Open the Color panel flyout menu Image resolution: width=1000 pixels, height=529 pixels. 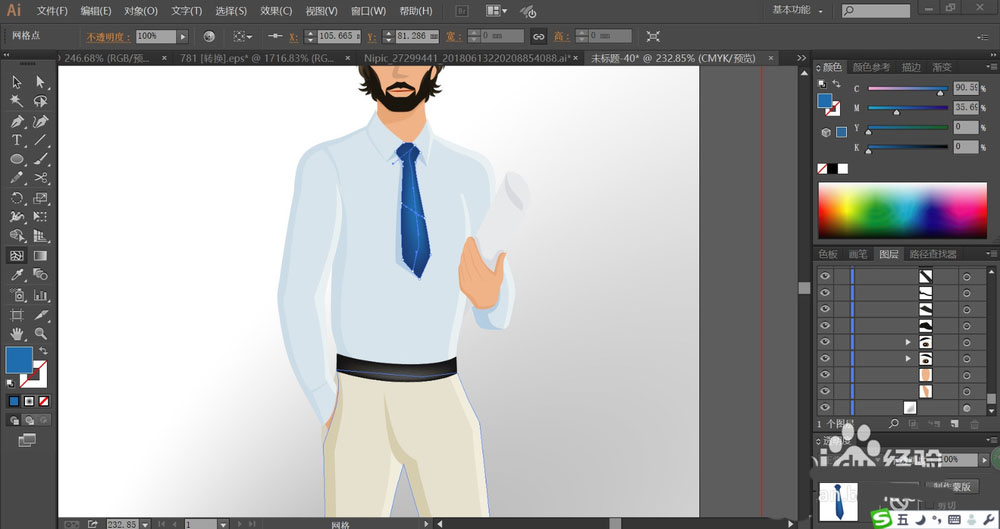coord(992,67)
